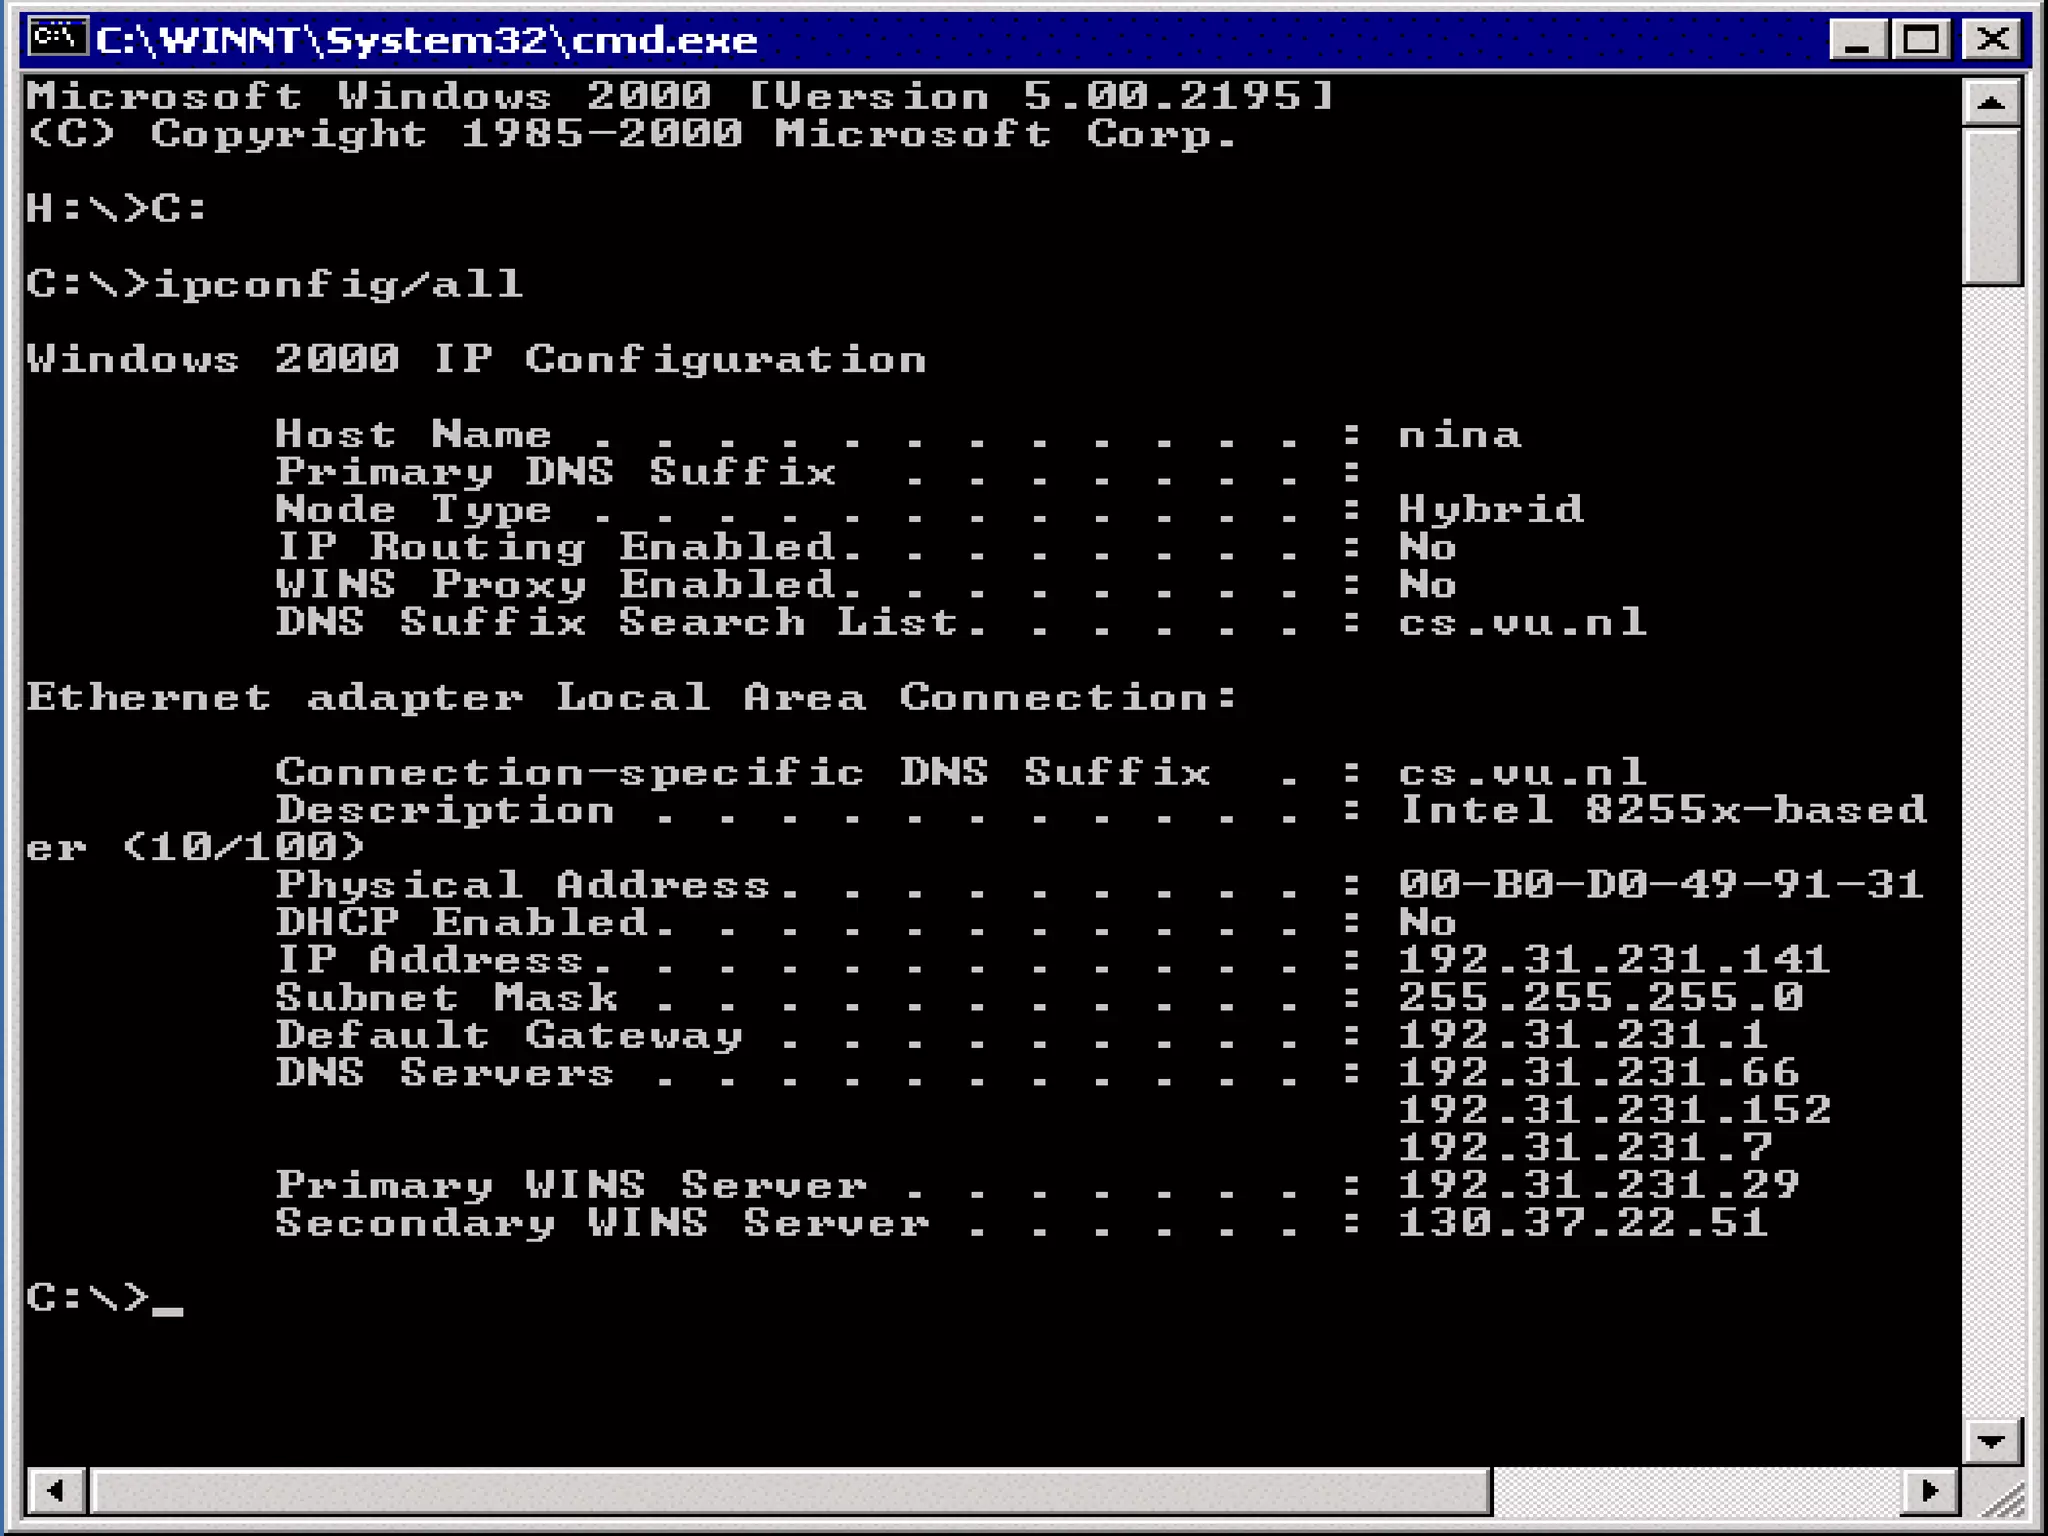Screen dimensions: 2048x1536
Task: Click Secondary WINS Server value 130.37.22.51
Action: 1582,1222
